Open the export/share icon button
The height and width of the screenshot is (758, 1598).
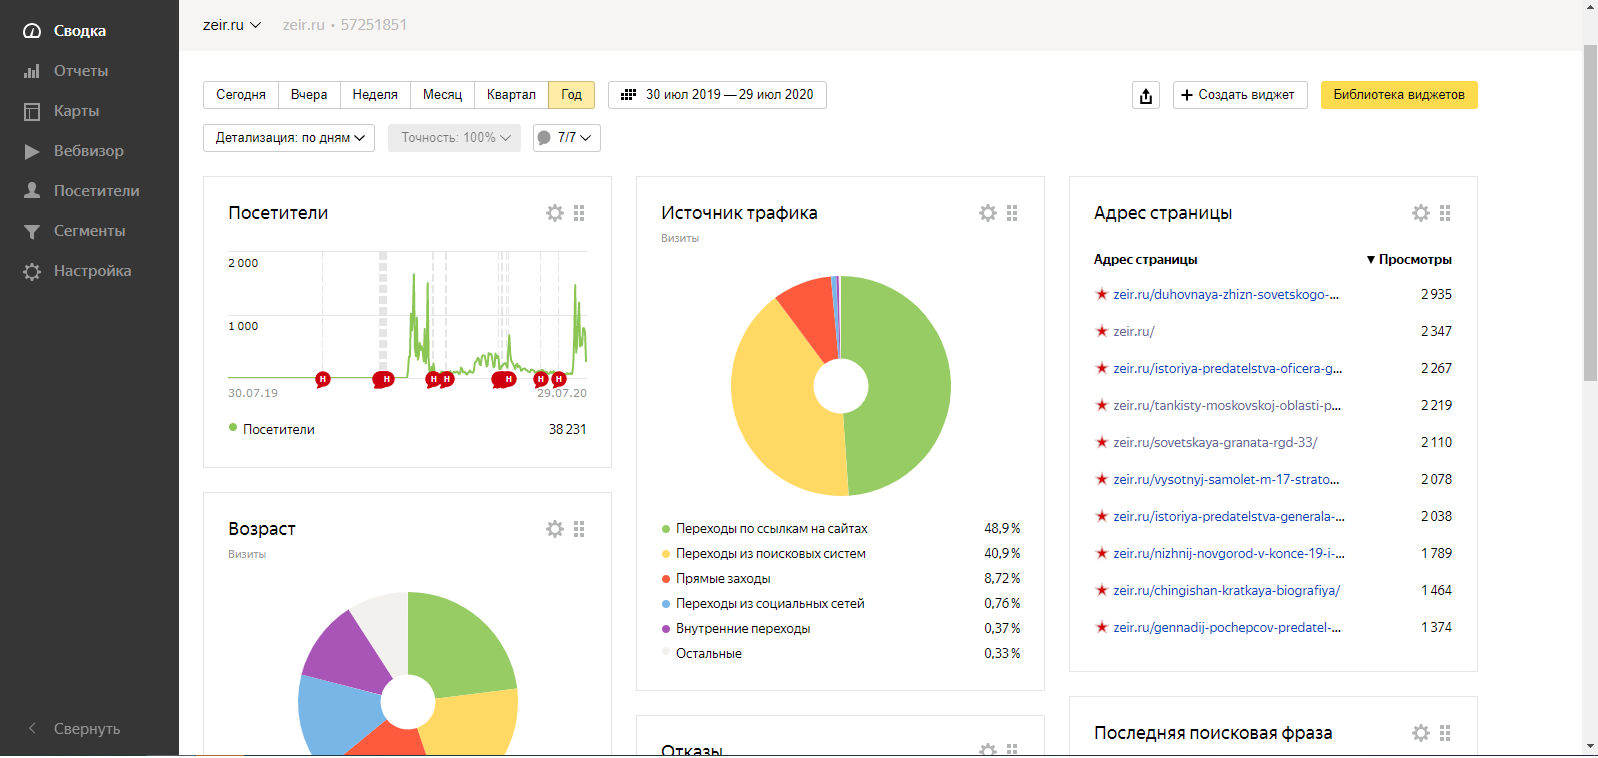(x=1146, y=95)
